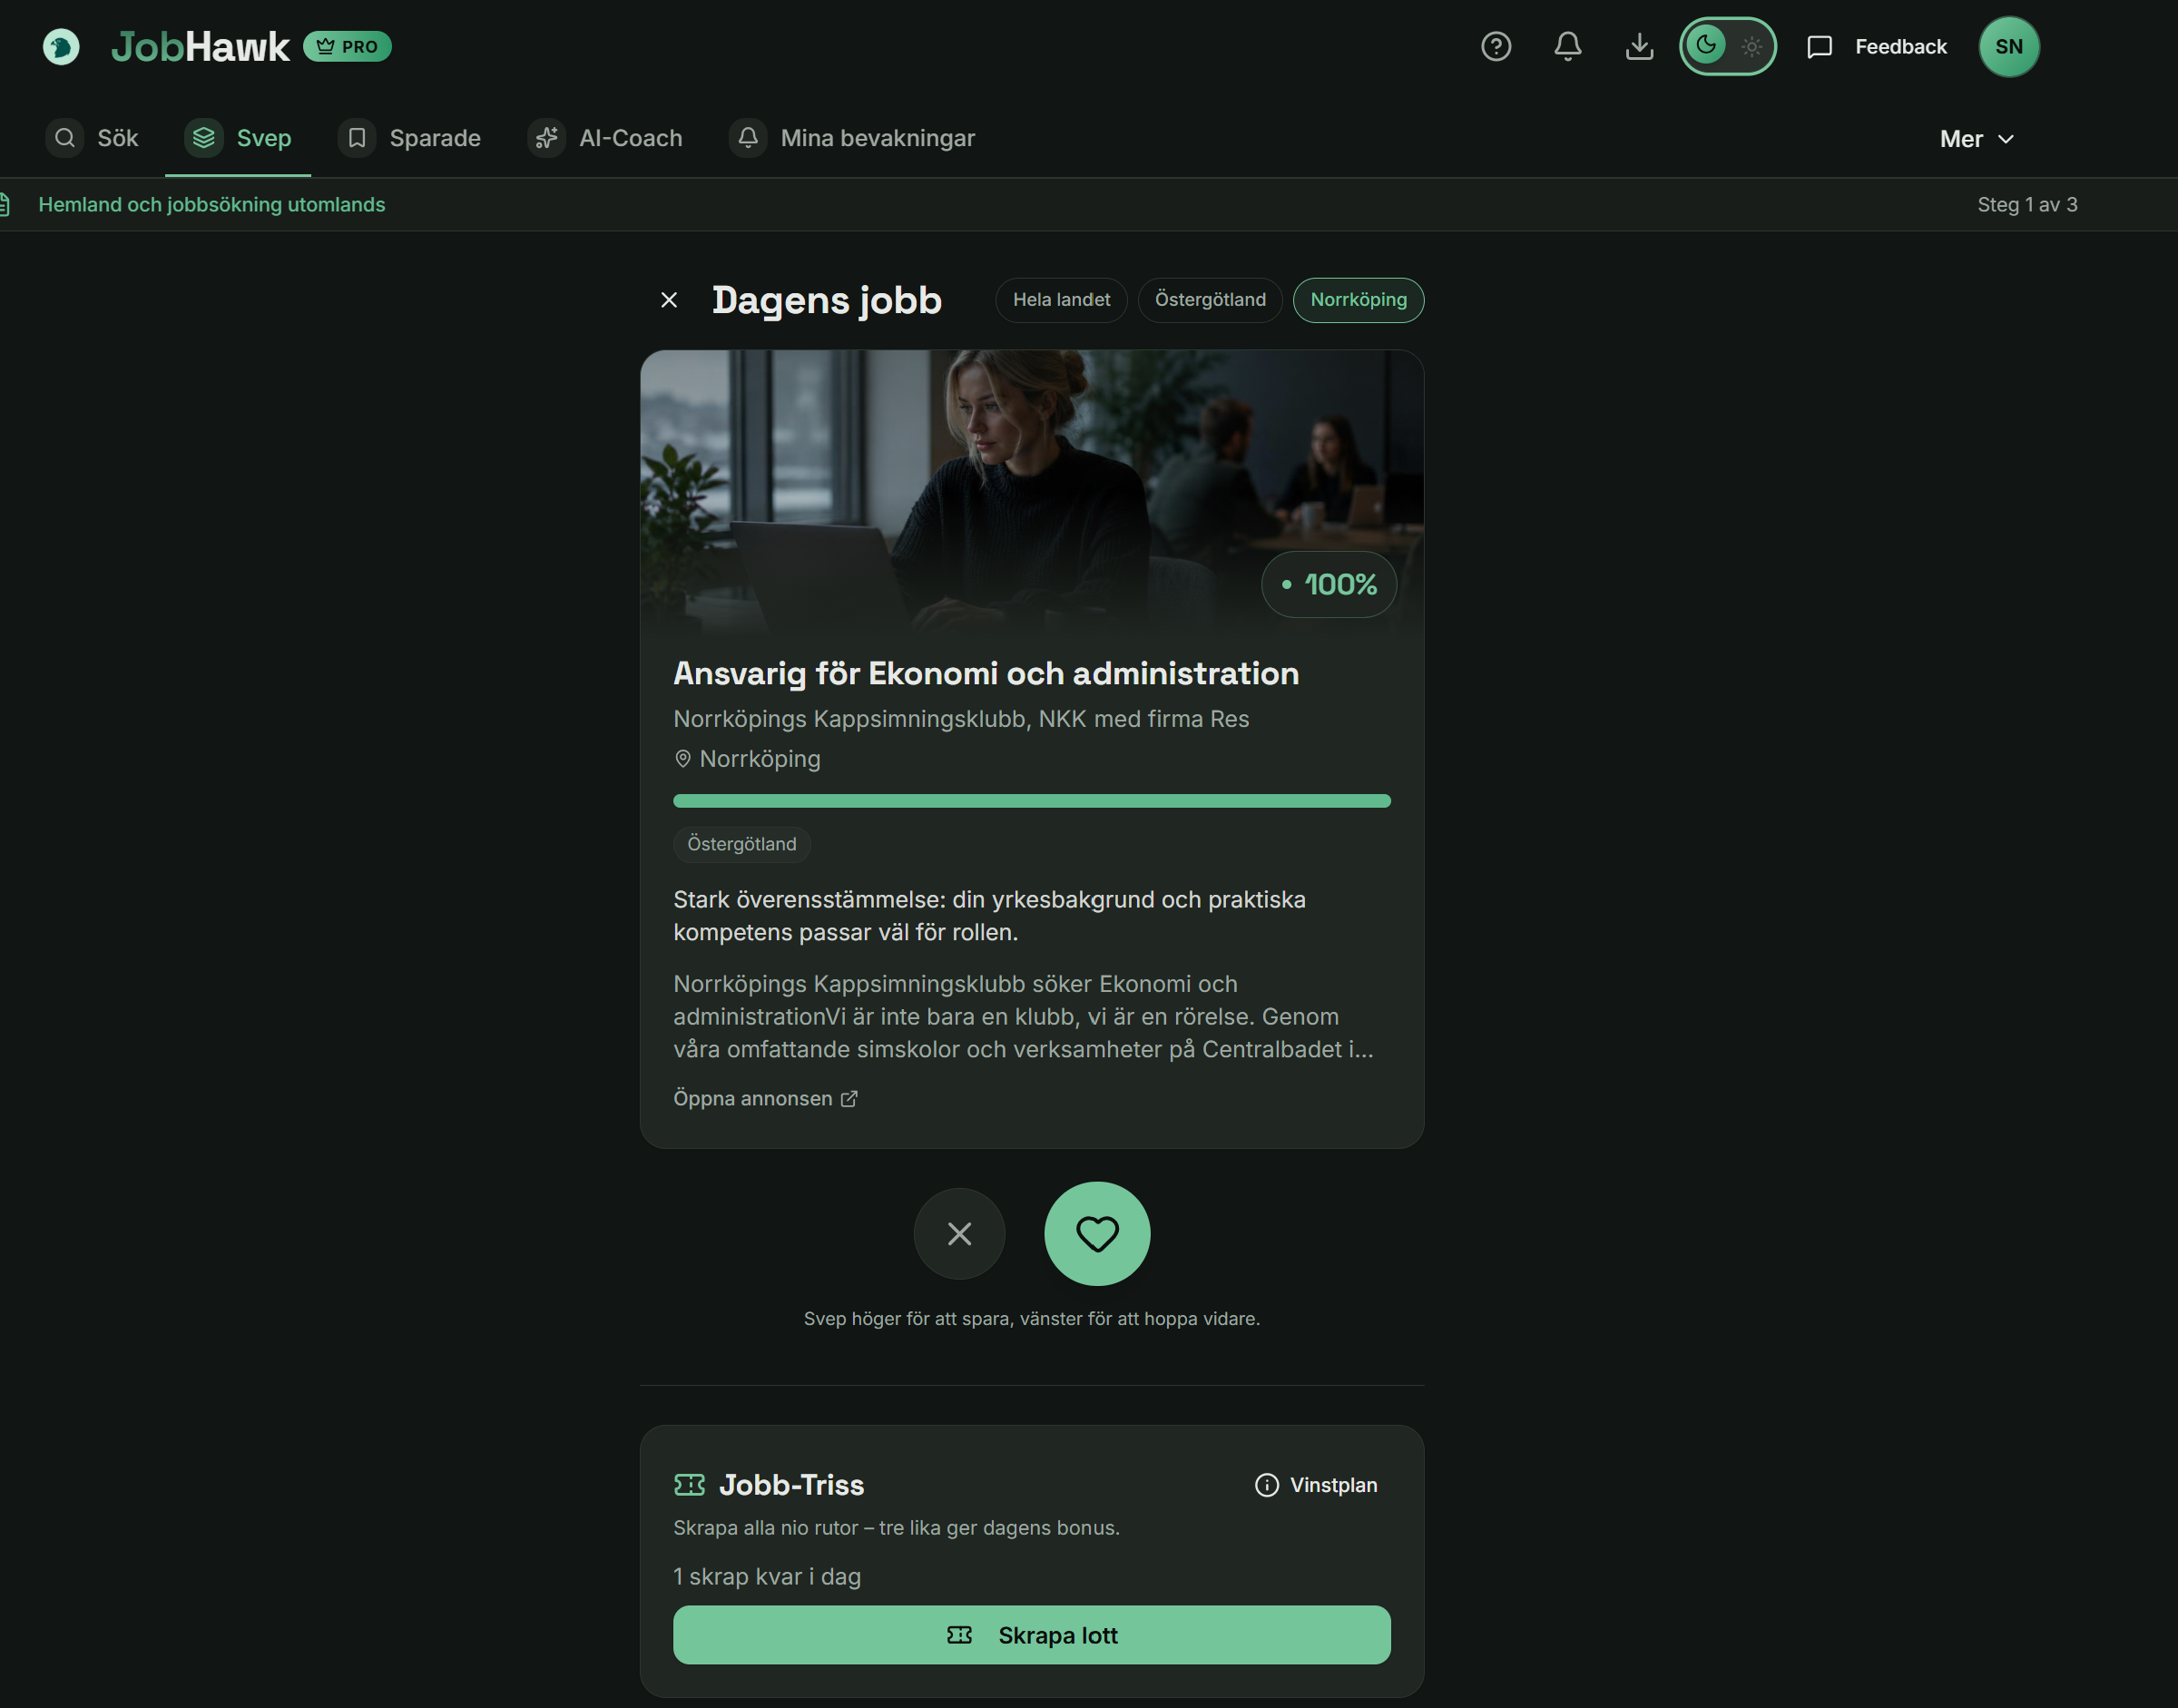The height and width of the screenshot is (1708, 2178).
Task: Go to the Sök tab
Action: point(92,138)
